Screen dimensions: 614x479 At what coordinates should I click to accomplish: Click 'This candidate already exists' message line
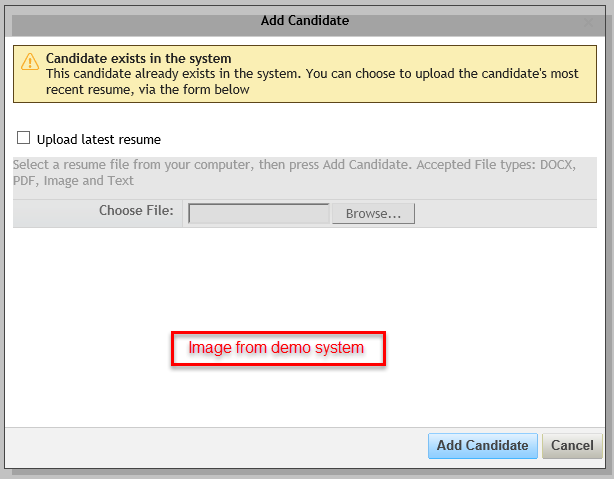coord(312,74)
